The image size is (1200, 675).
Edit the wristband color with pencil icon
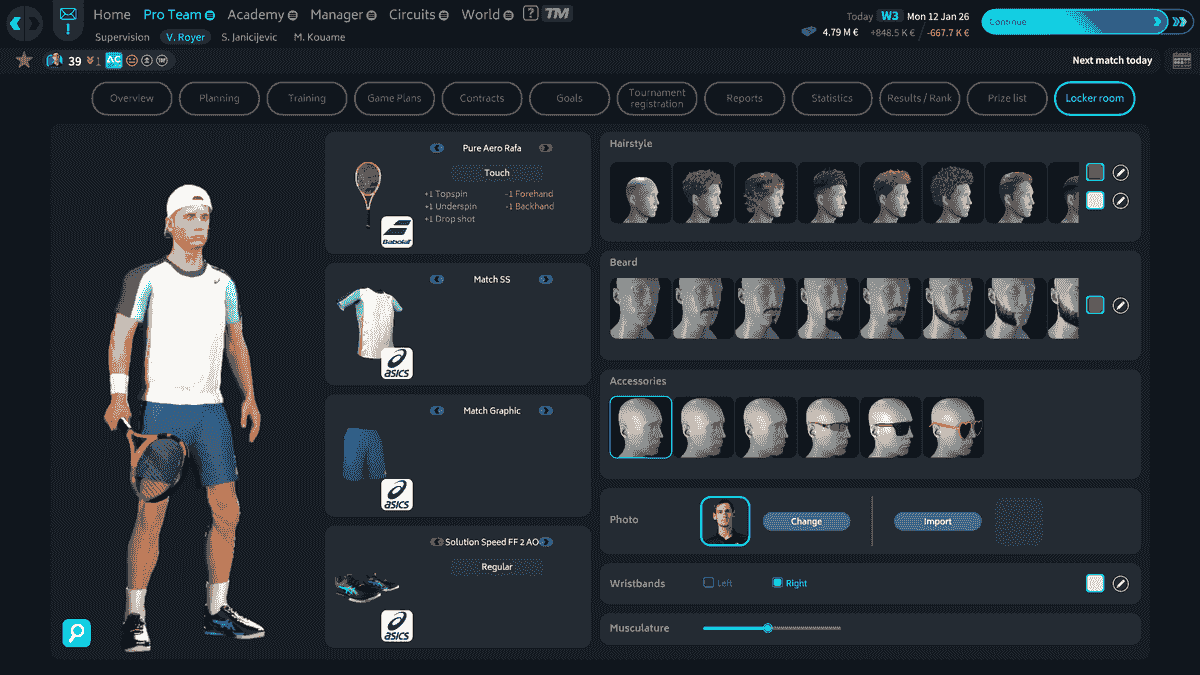coord(1121,583)
